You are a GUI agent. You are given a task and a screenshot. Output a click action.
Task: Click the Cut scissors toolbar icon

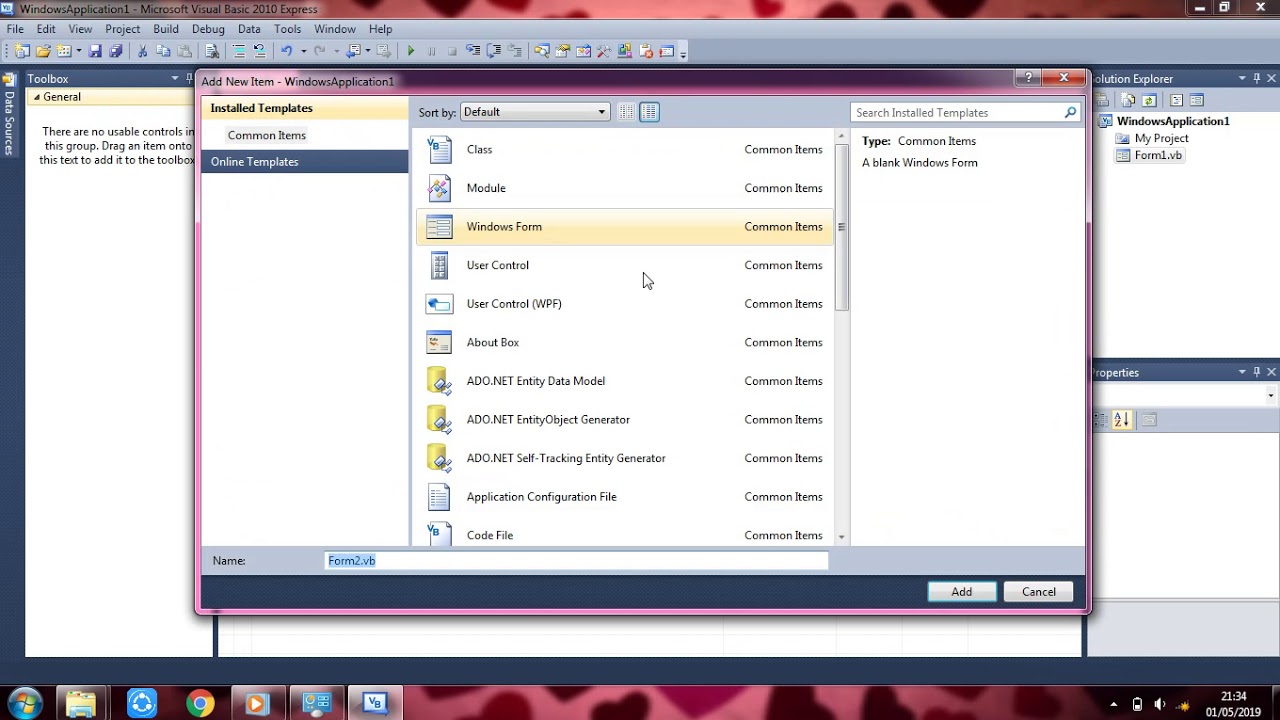pos(143,51)
